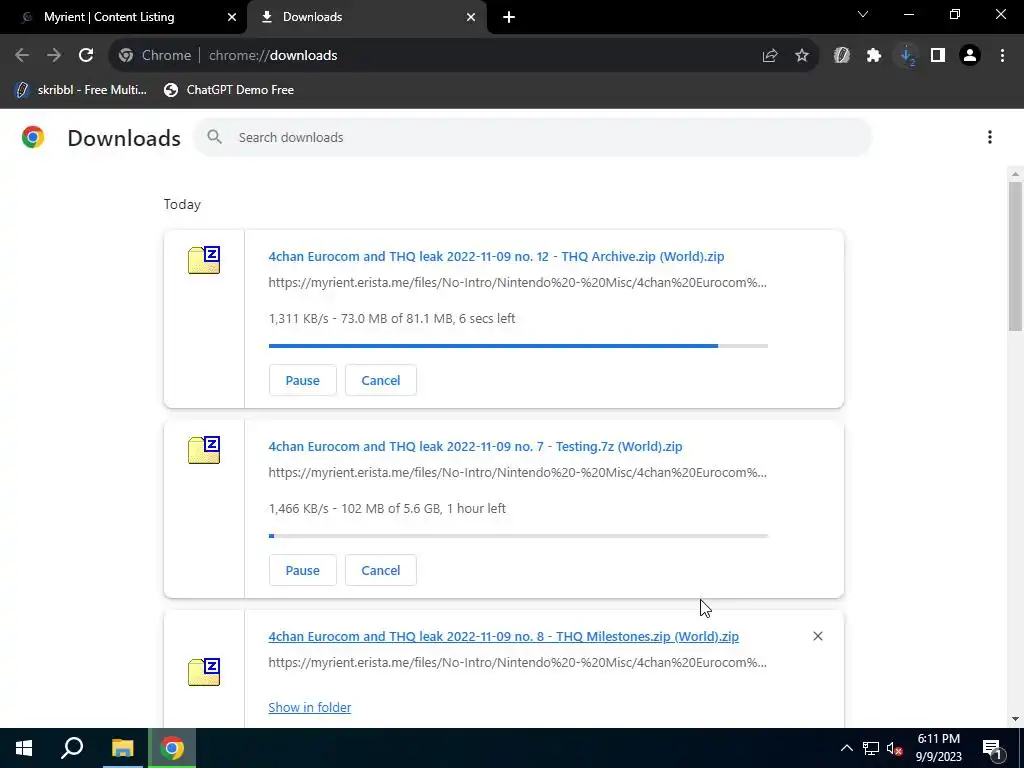Open the notification center icon
Viewport: 1024px width, 768px height.
point(991,749)
